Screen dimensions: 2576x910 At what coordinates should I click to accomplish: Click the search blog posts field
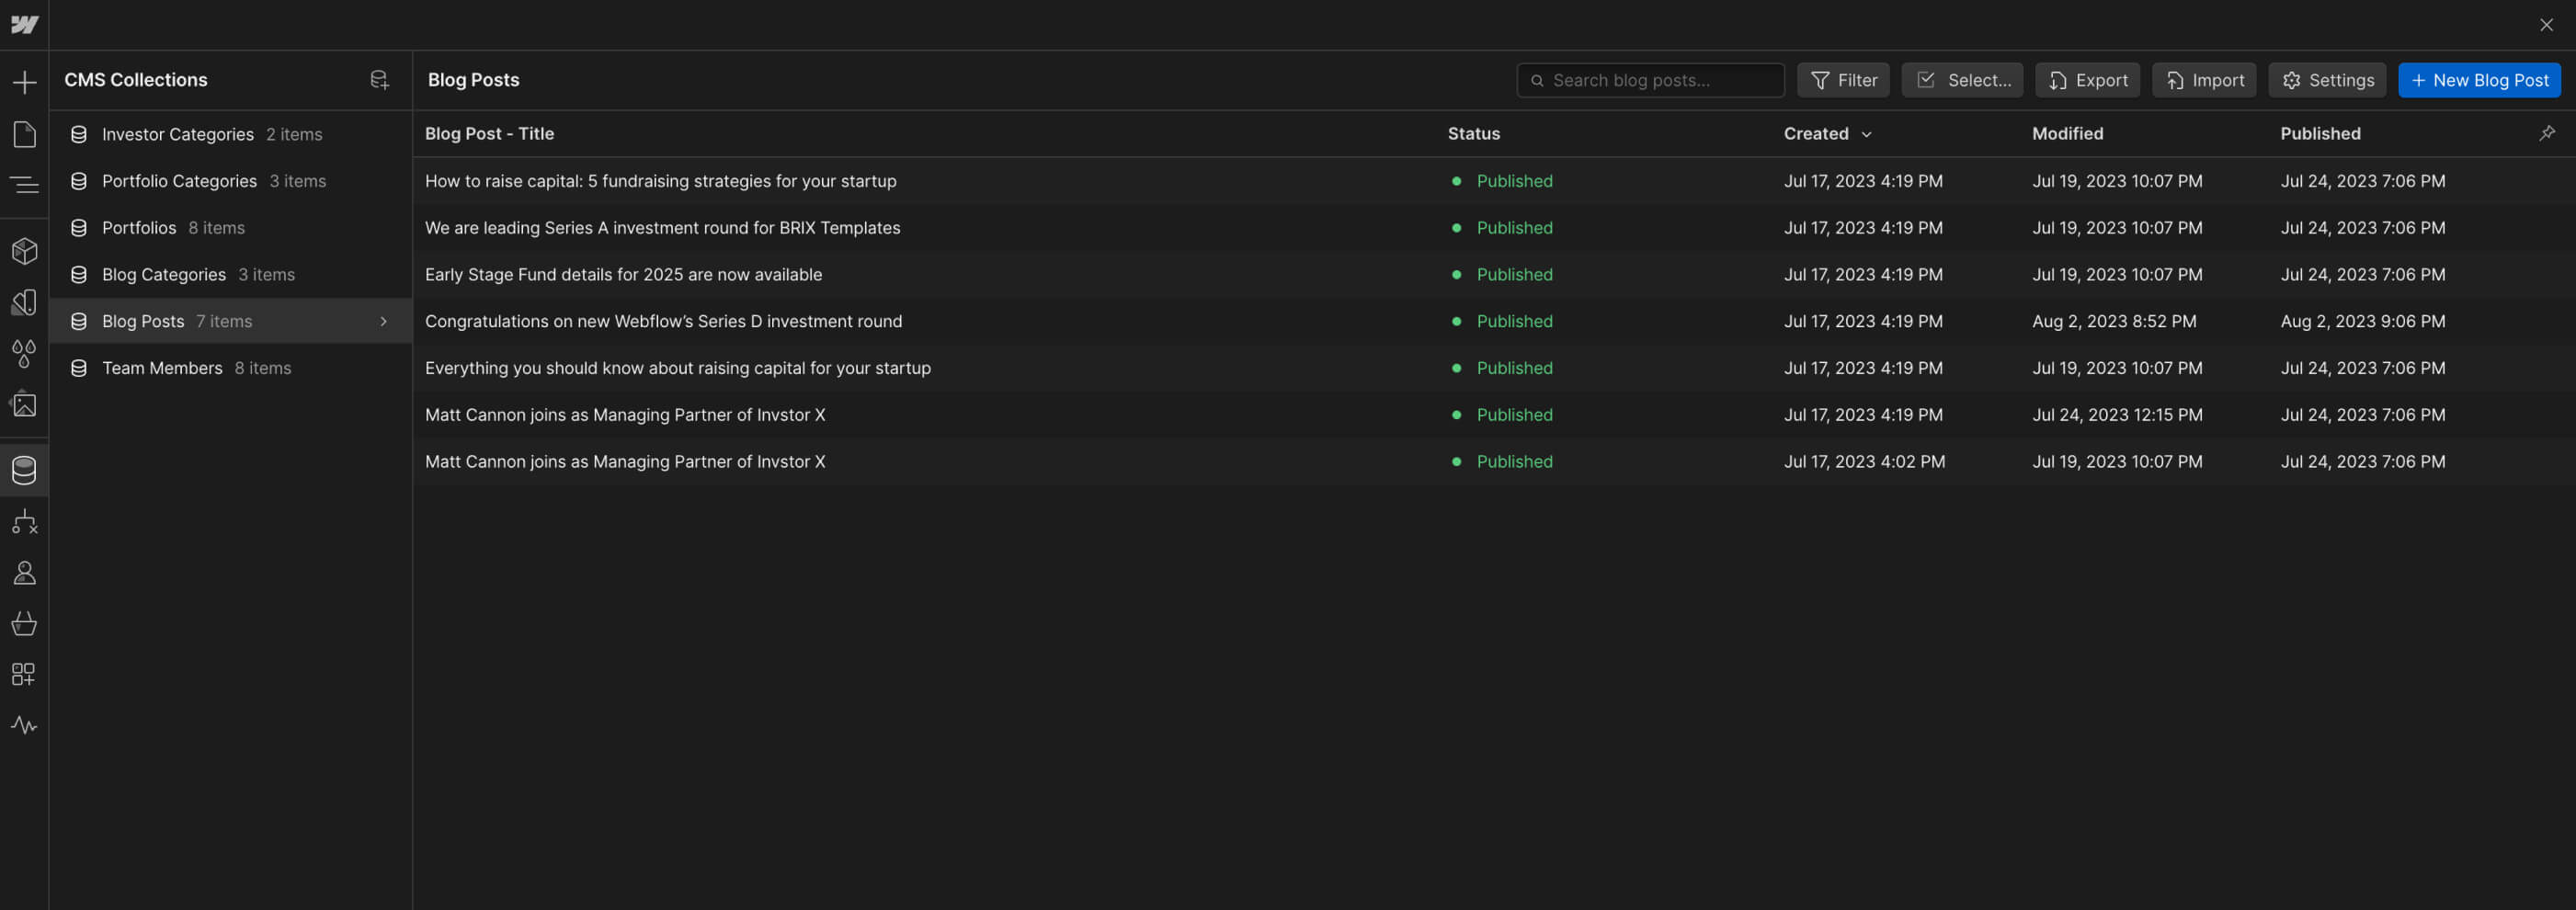point(1650,80)
